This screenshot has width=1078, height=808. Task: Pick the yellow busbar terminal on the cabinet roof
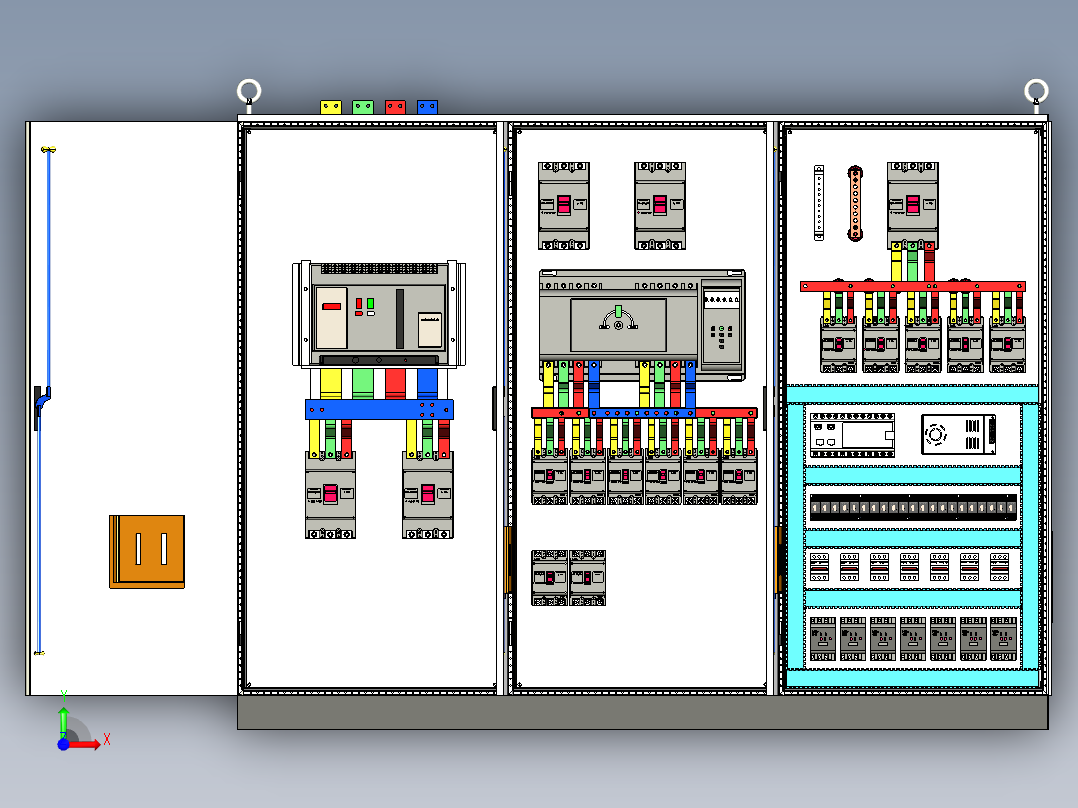click(x=331, y=107)
